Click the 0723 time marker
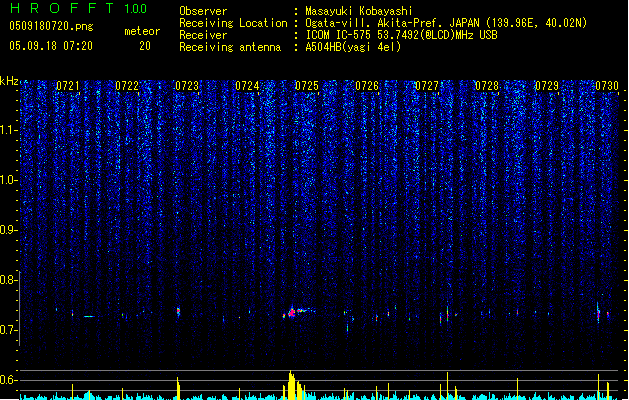 [187, 86]
